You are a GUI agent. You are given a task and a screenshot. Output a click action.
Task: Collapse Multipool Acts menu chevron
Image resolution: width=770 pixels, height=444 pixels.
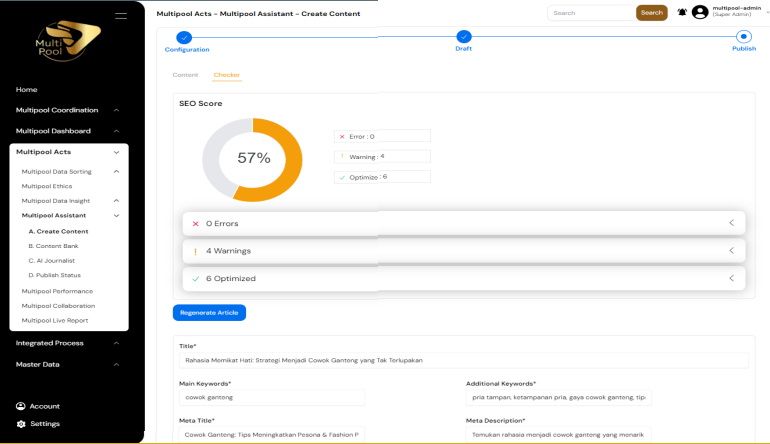tap(116, 152)
